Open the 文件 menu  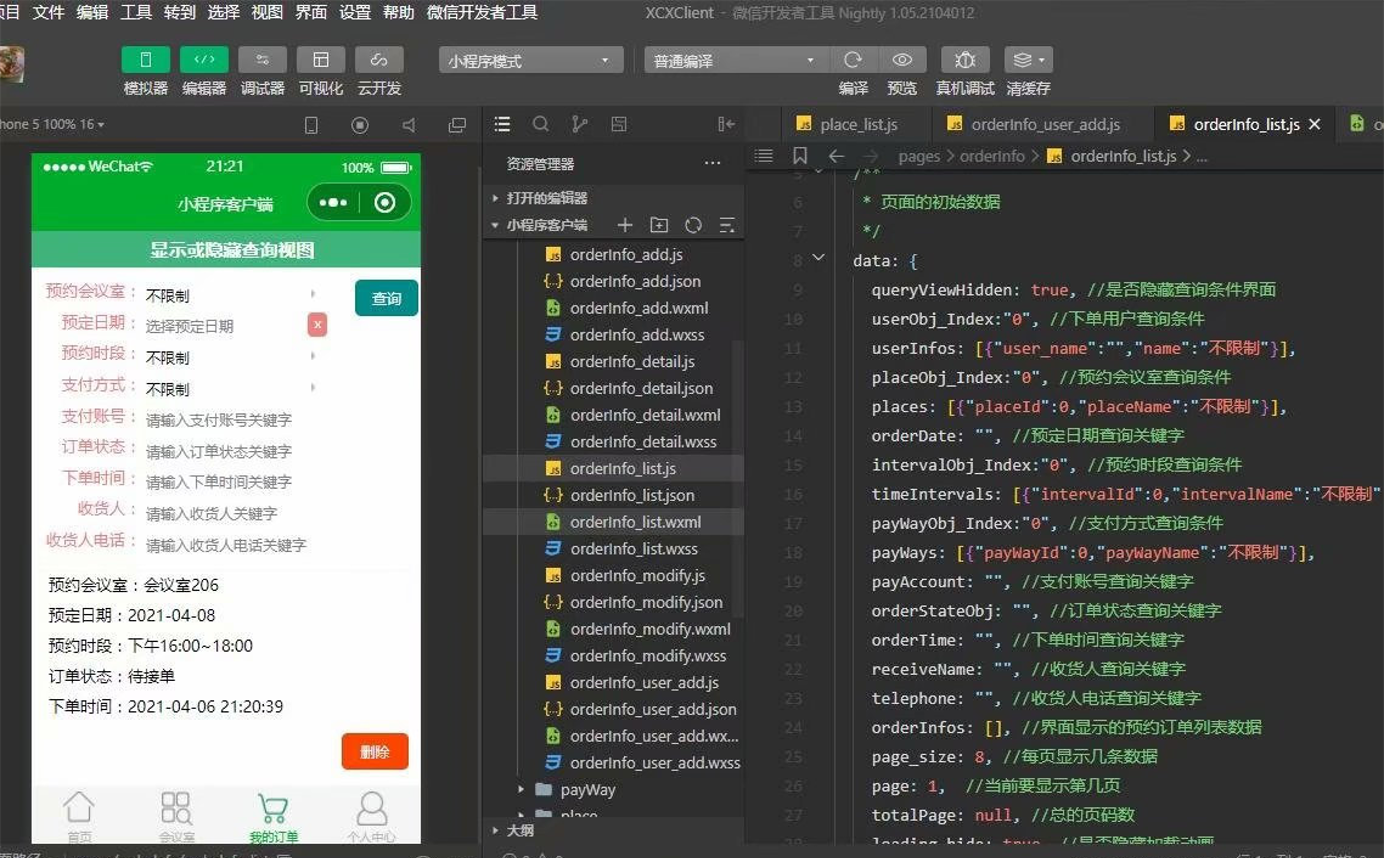point(49,12)
